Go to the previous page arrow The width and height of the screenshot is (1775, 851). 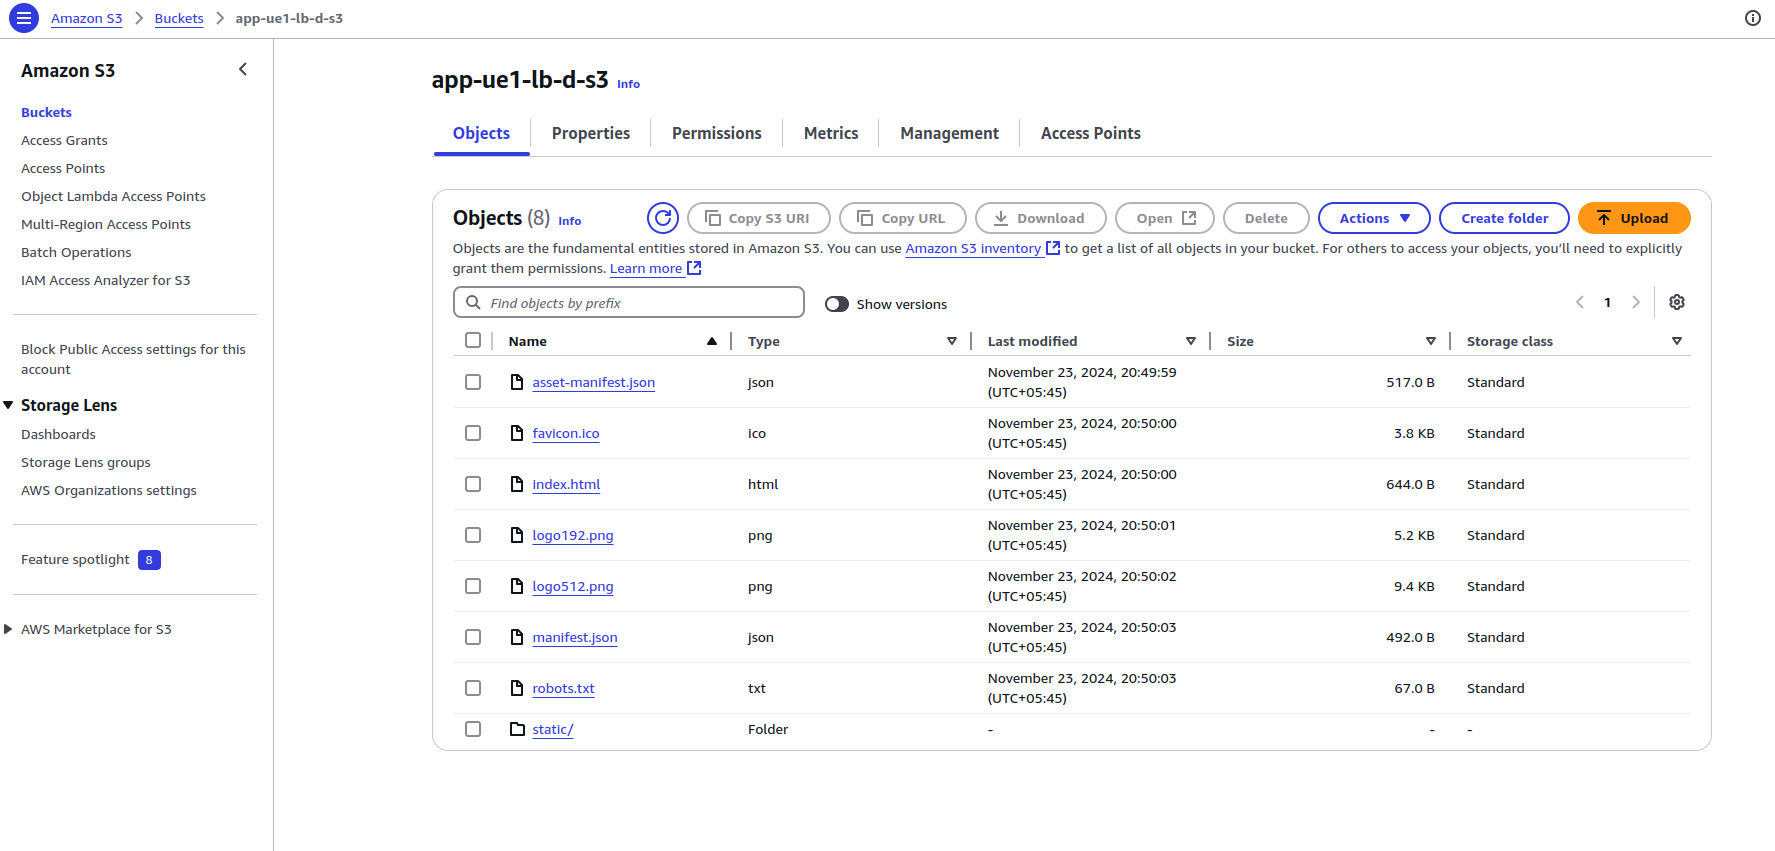[1580, 302]
